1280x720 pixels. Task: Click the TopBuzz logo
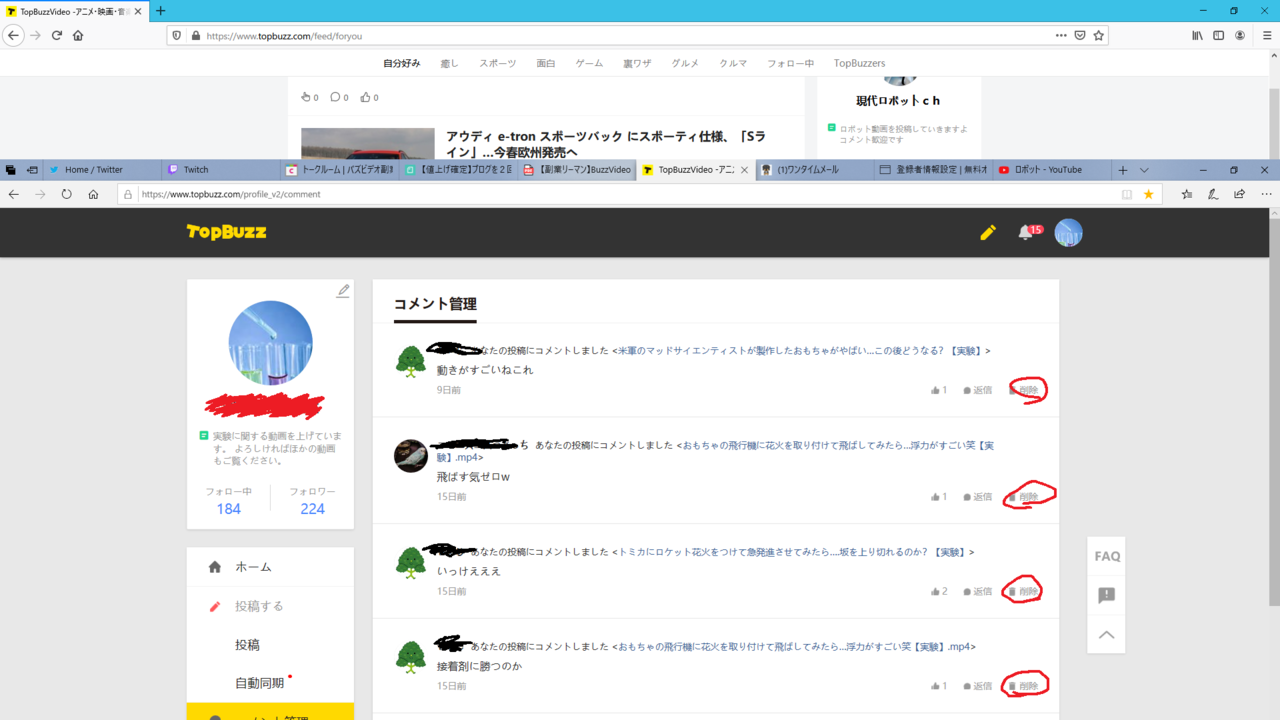(x=226, y=232)
